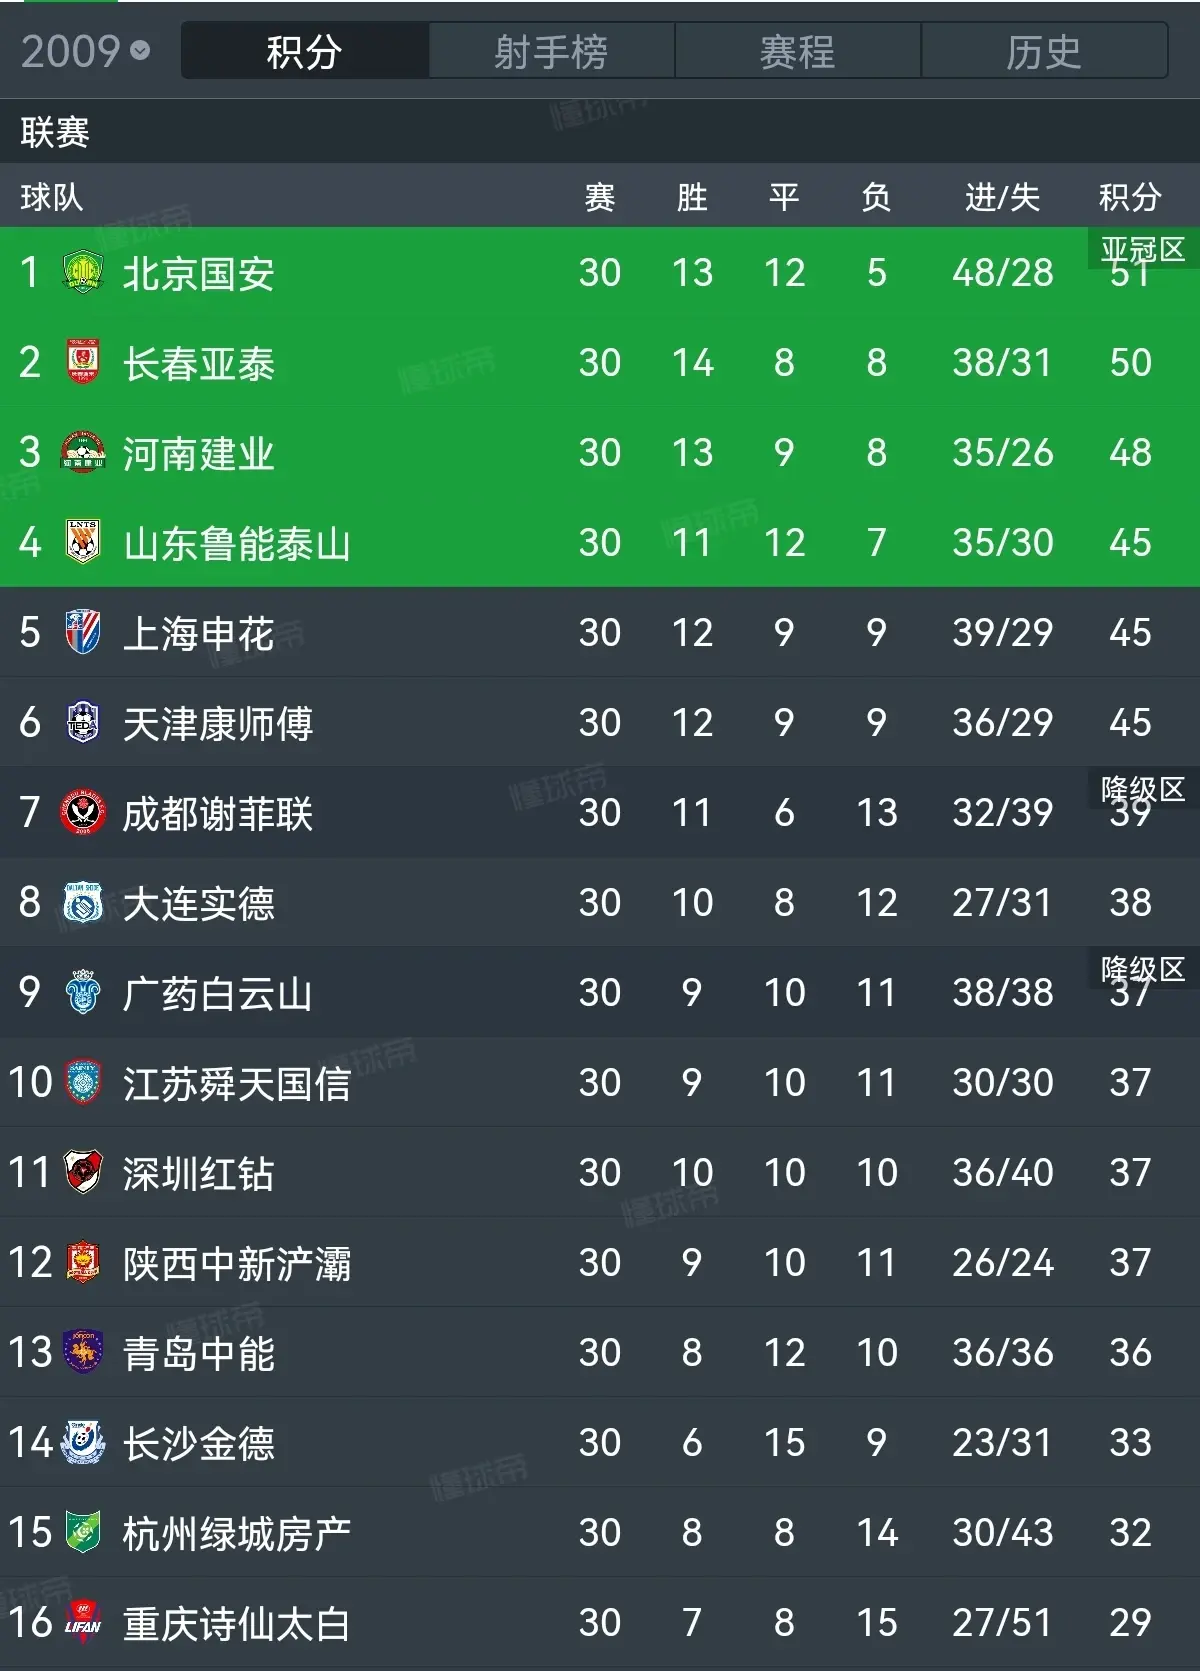Select the 历史 tab
The width and height of the screenshot is (1200, 1671).
pyautogui.click(x=1044, y=51)
